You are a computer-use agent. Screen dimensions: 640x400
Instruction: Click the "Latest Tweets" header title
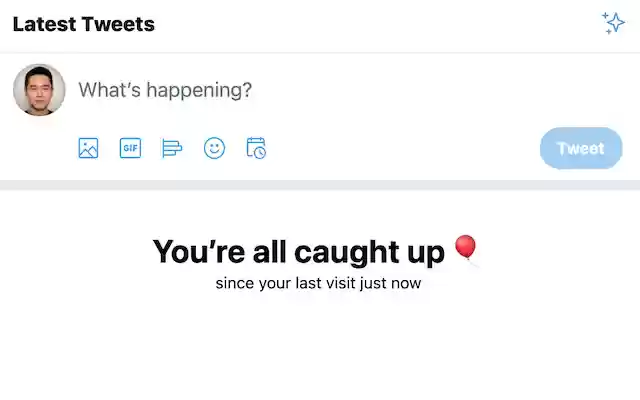click(x=83, y=24)
